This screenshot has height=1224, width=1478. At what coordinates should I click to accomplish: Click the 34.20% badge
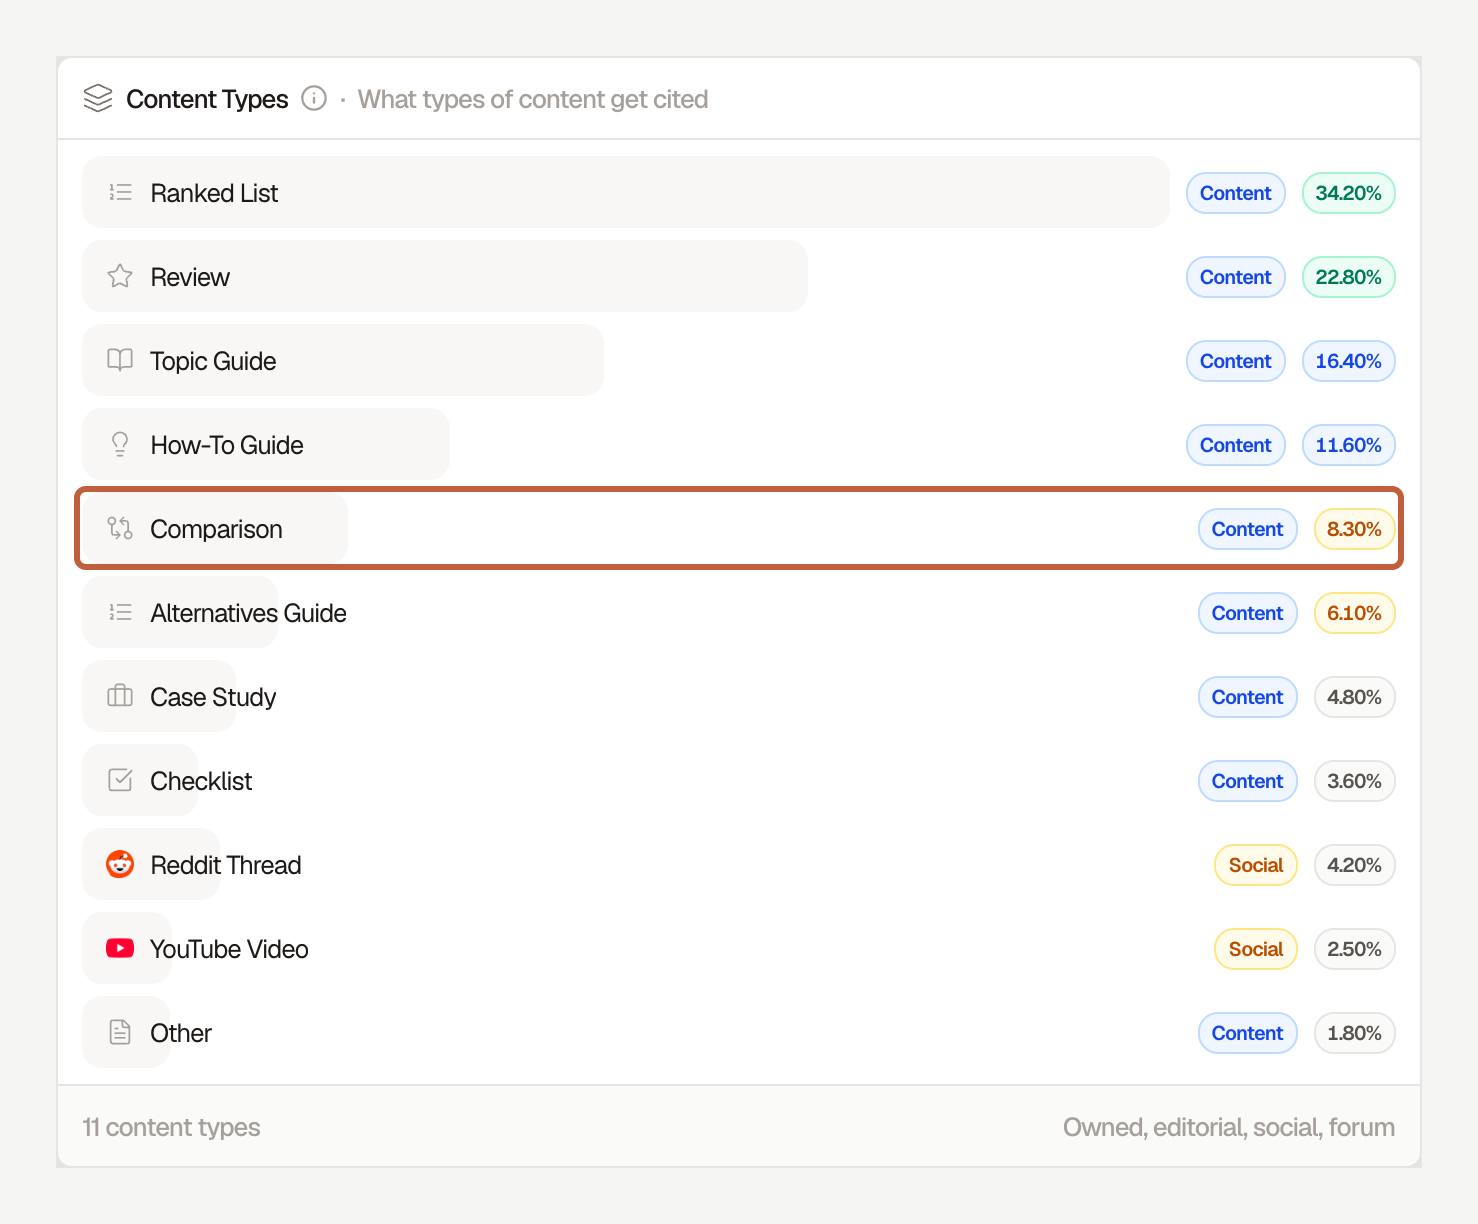[1349, 193]
